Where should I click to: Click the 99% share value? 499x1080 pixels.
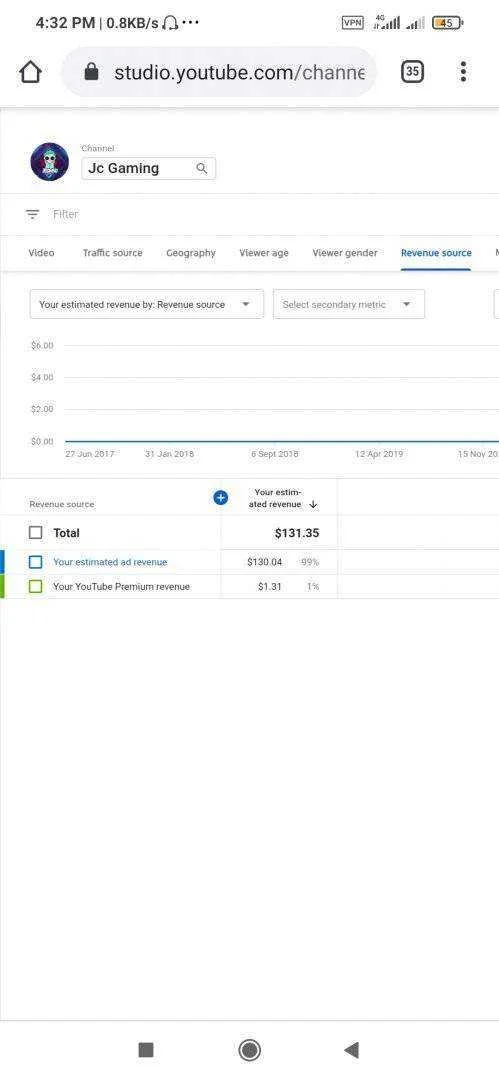coord(310,562)
